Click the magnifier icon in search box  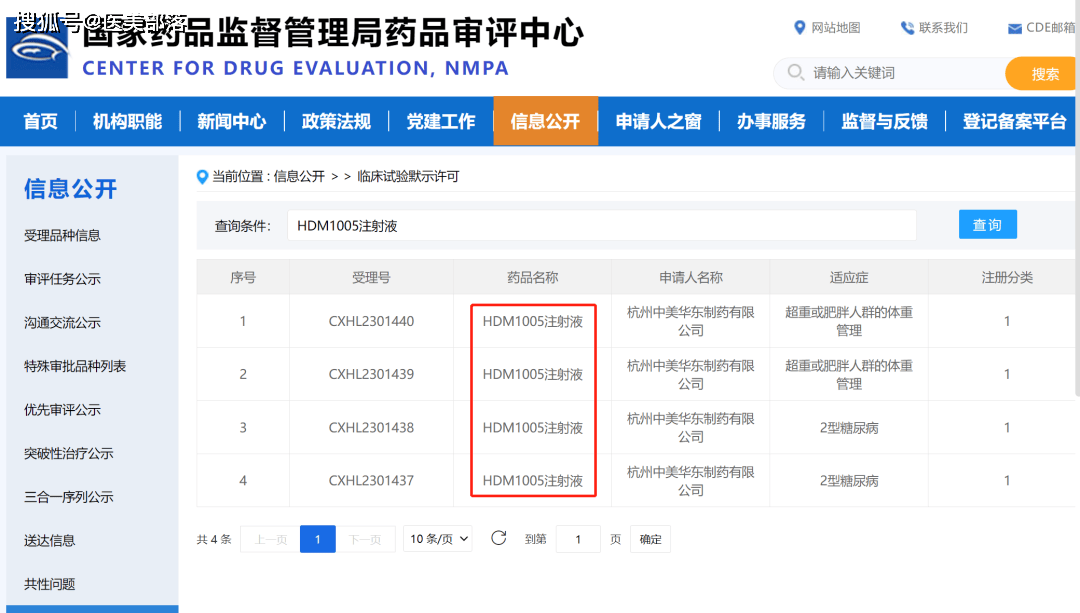coord(796,73)
